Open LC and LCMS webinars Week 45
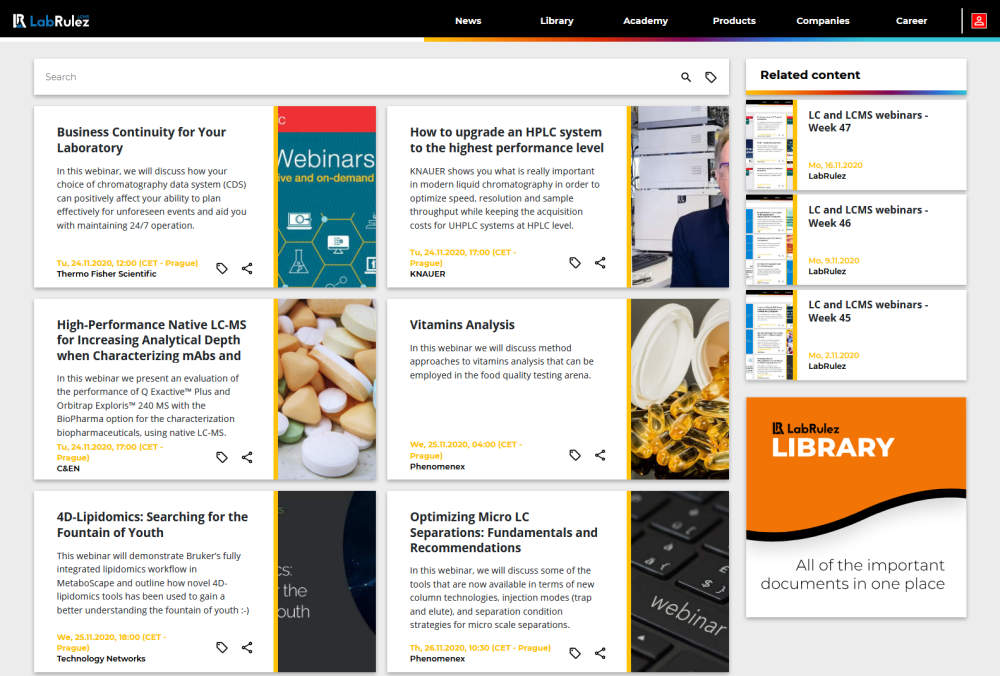 [868, 311]
